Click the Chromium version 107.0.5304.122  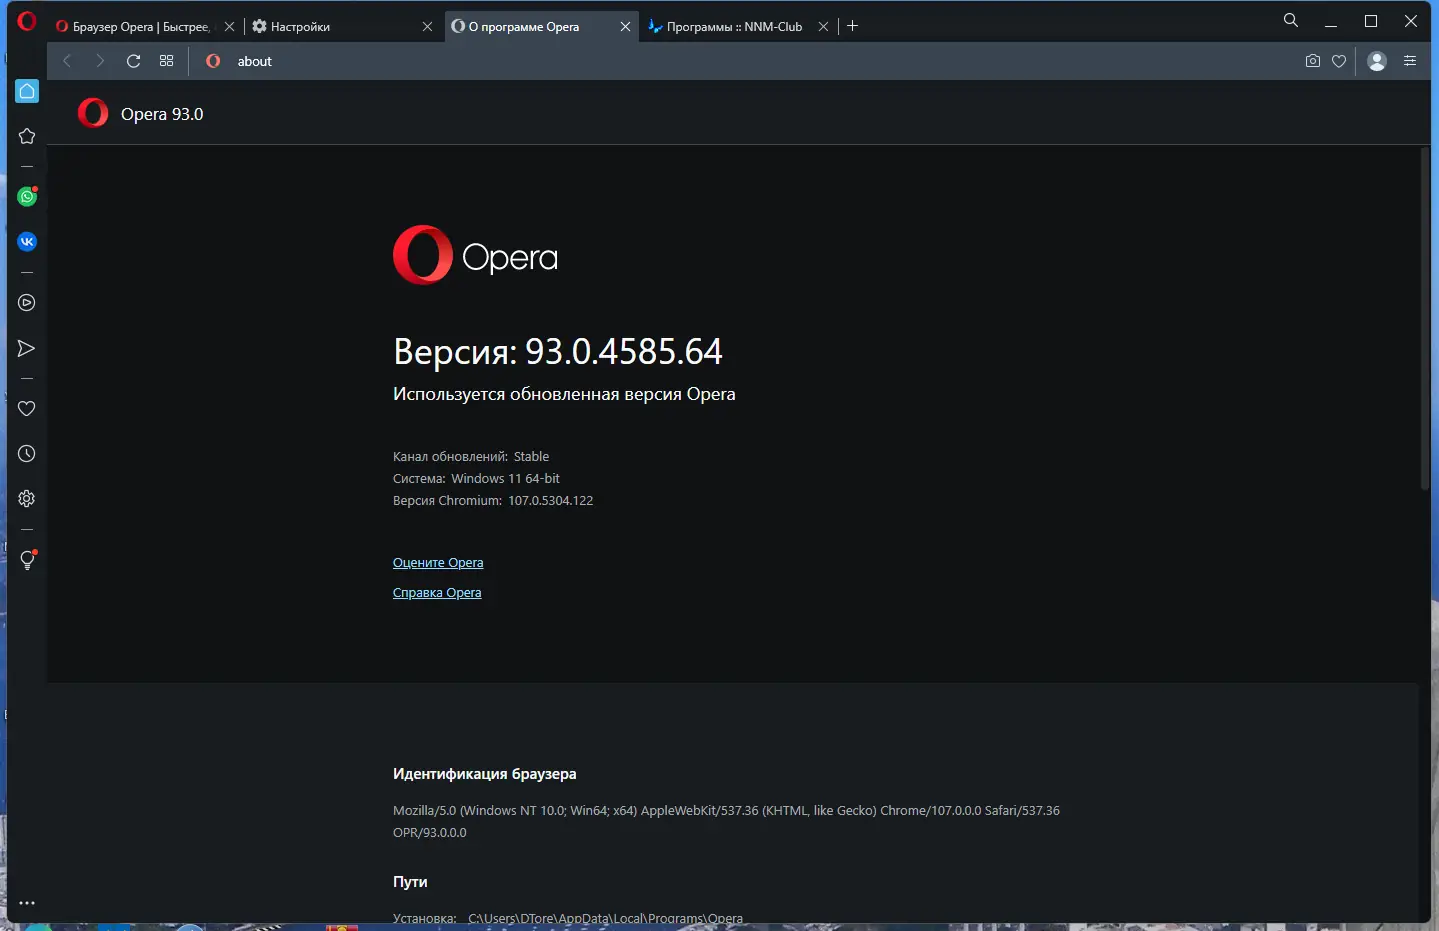[551, 501]
